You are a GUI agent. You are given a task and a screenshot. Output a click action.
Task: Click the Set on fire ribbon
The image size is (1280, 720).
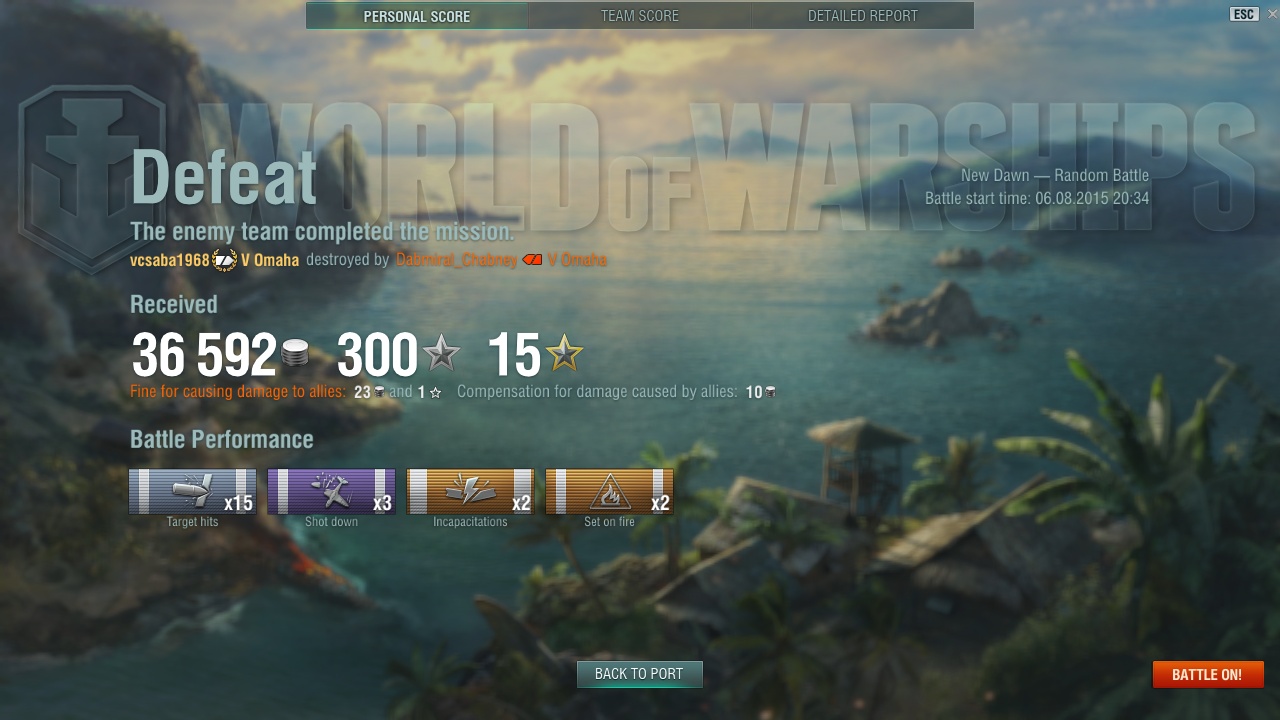point(609,491)
